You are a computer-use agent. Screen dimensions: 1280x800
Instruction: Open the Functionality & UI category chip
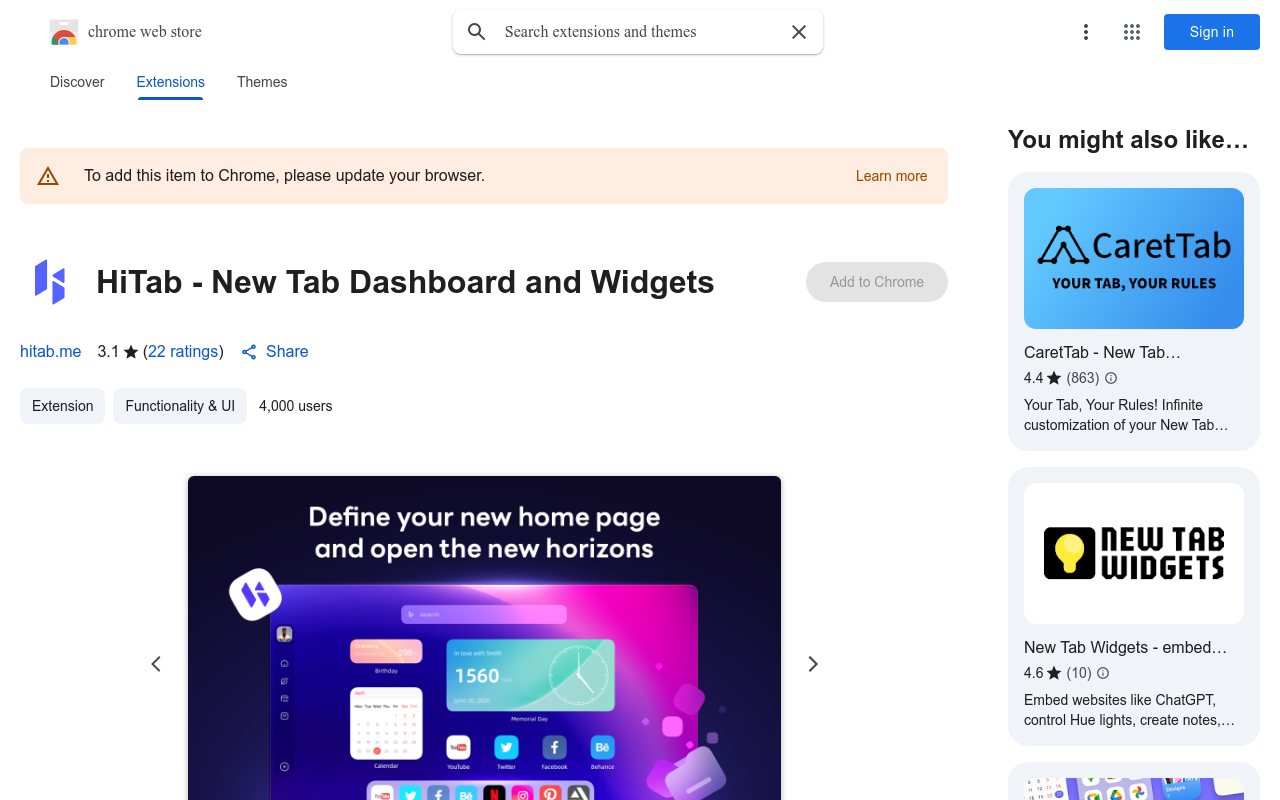pos(180,406)
